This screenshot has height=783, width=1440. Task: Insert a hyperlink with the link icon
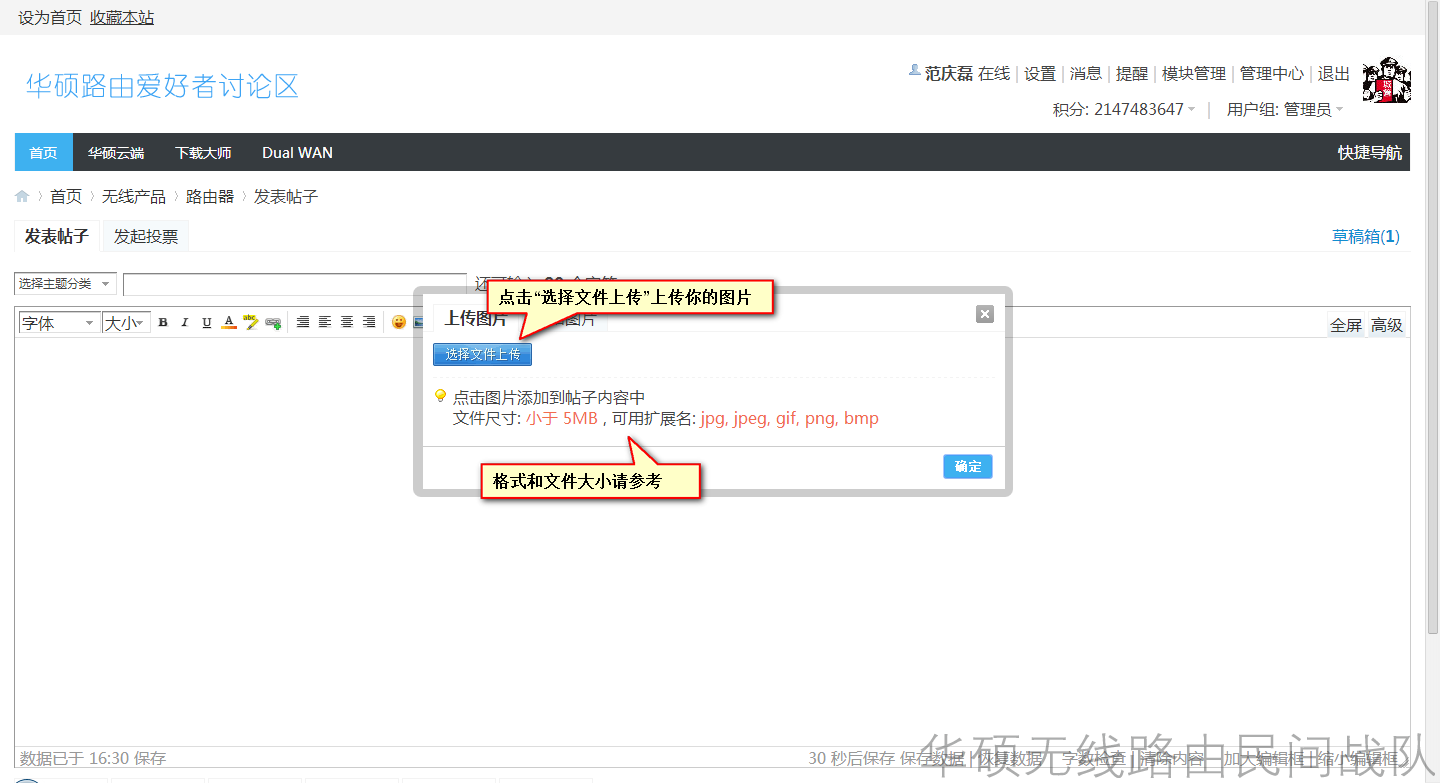[x=273, y=322]
